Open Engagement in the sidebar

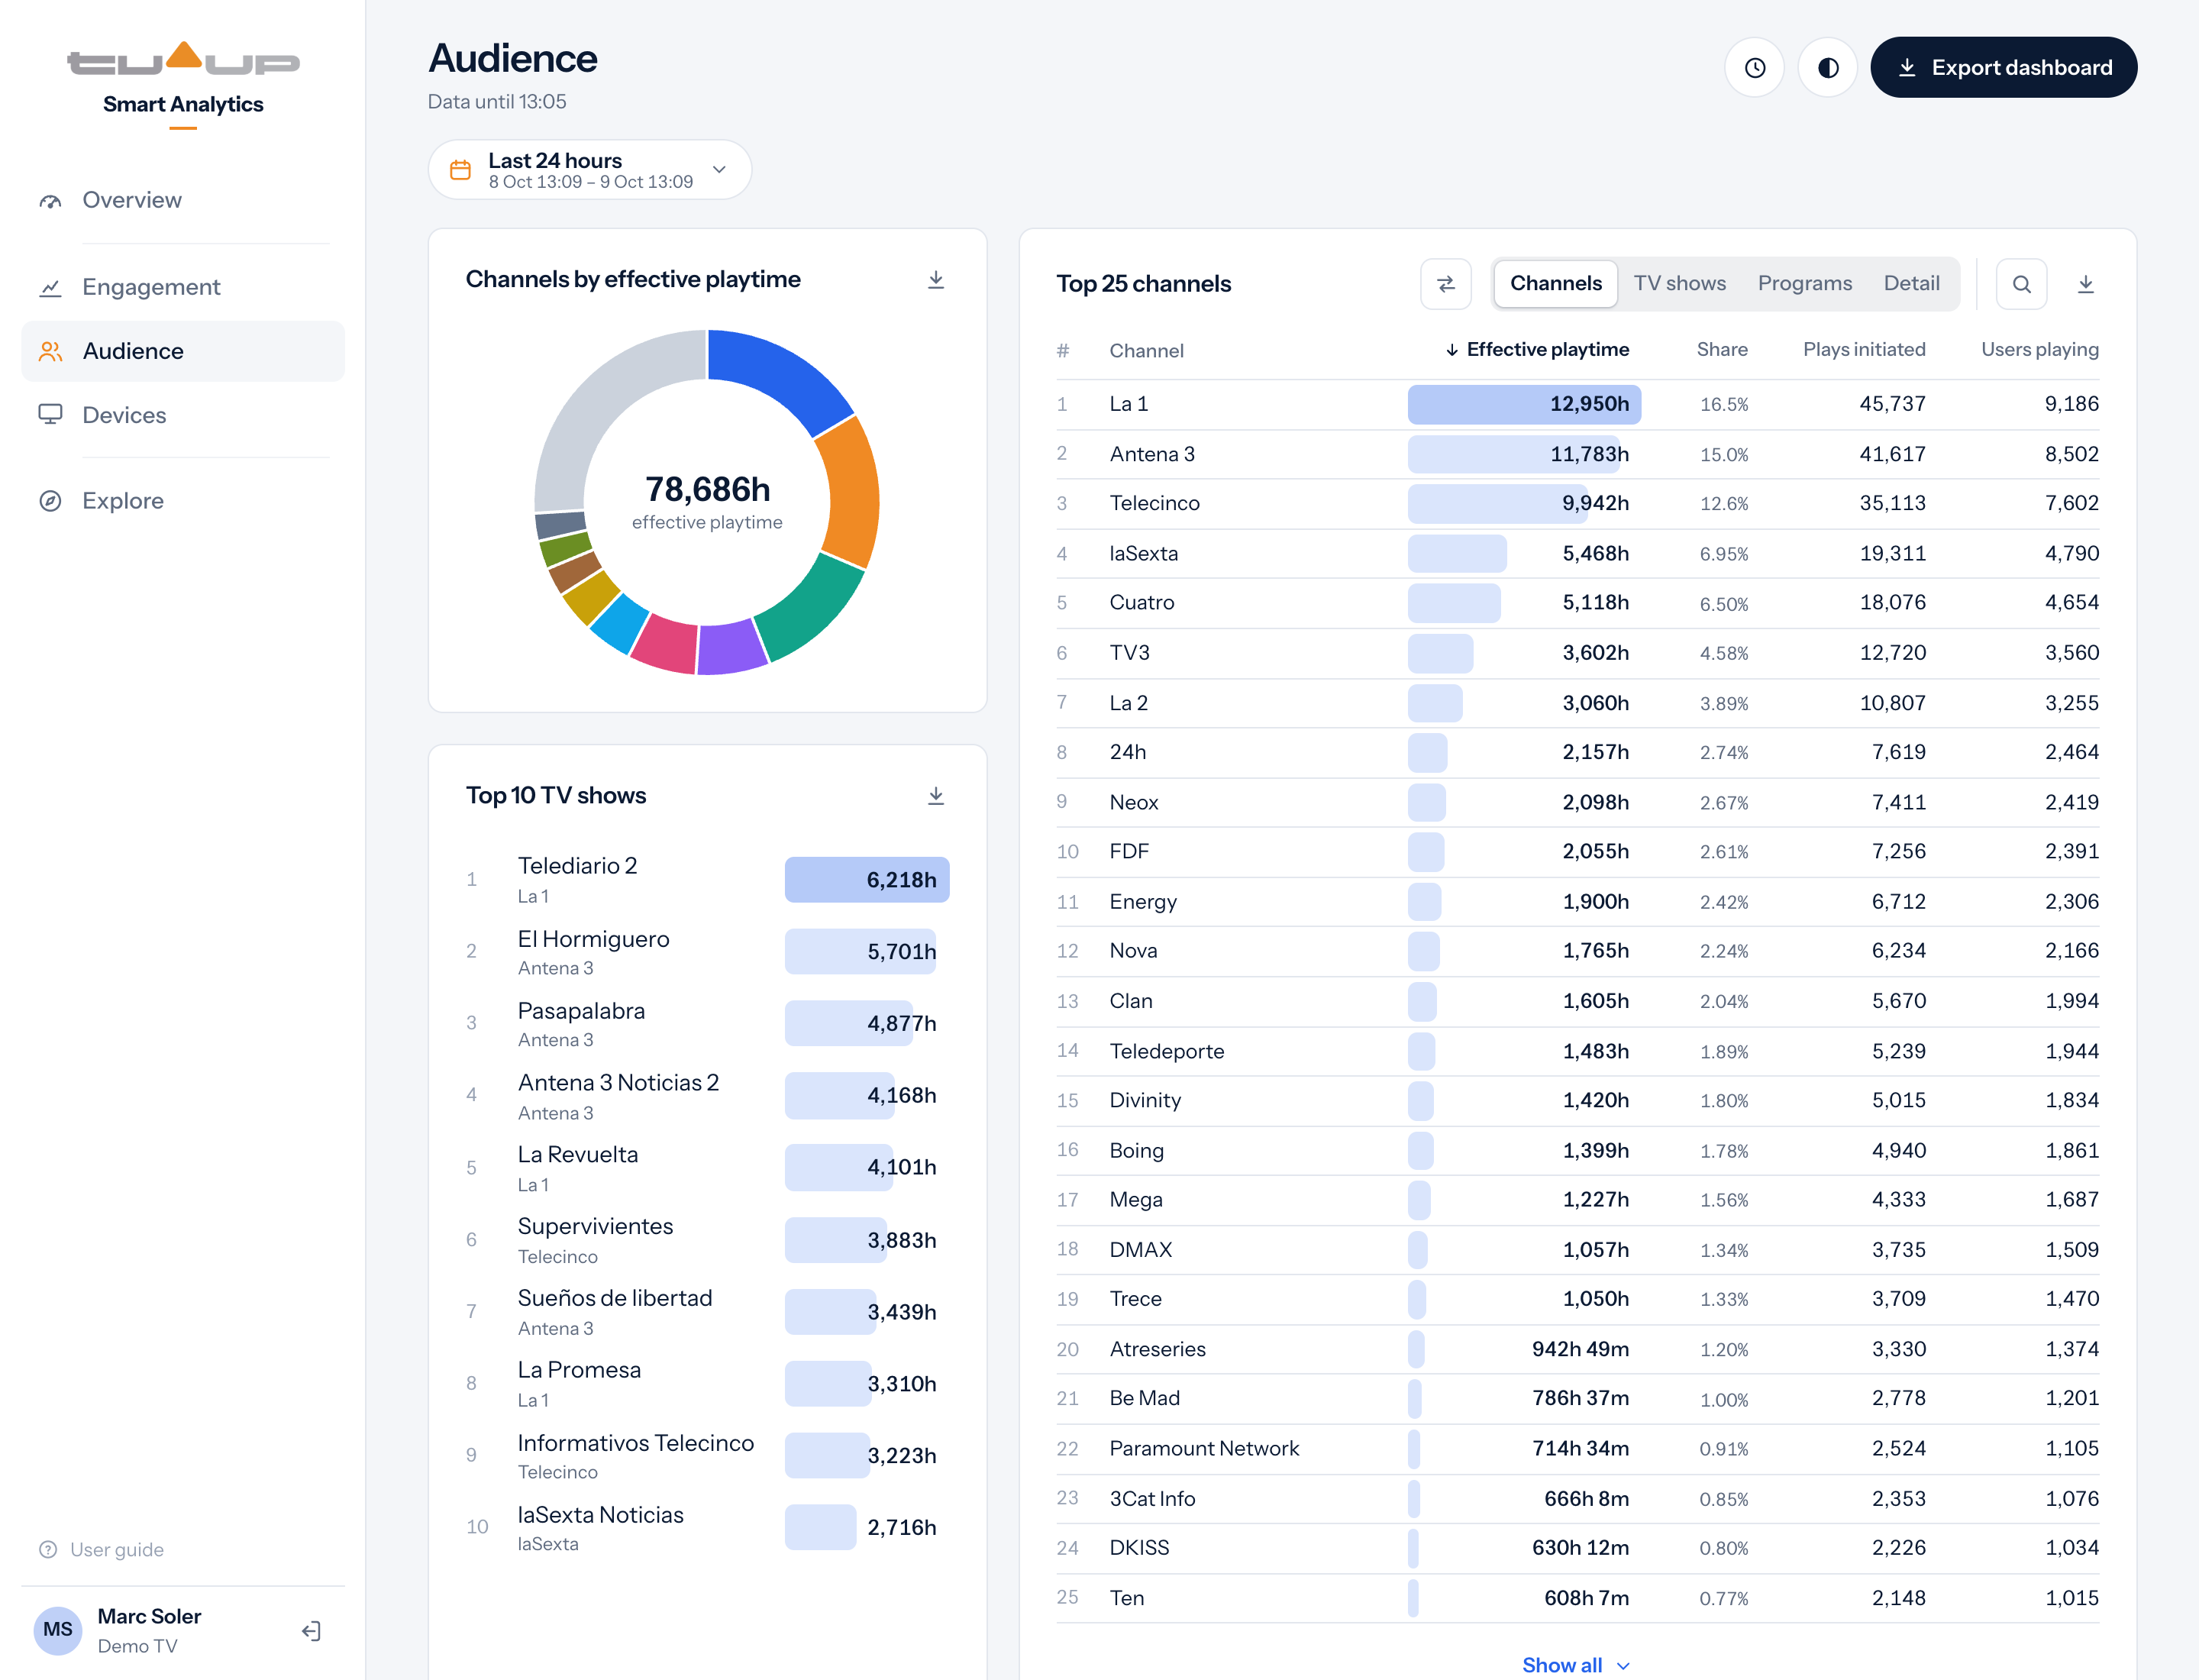(x=183, y=287)
